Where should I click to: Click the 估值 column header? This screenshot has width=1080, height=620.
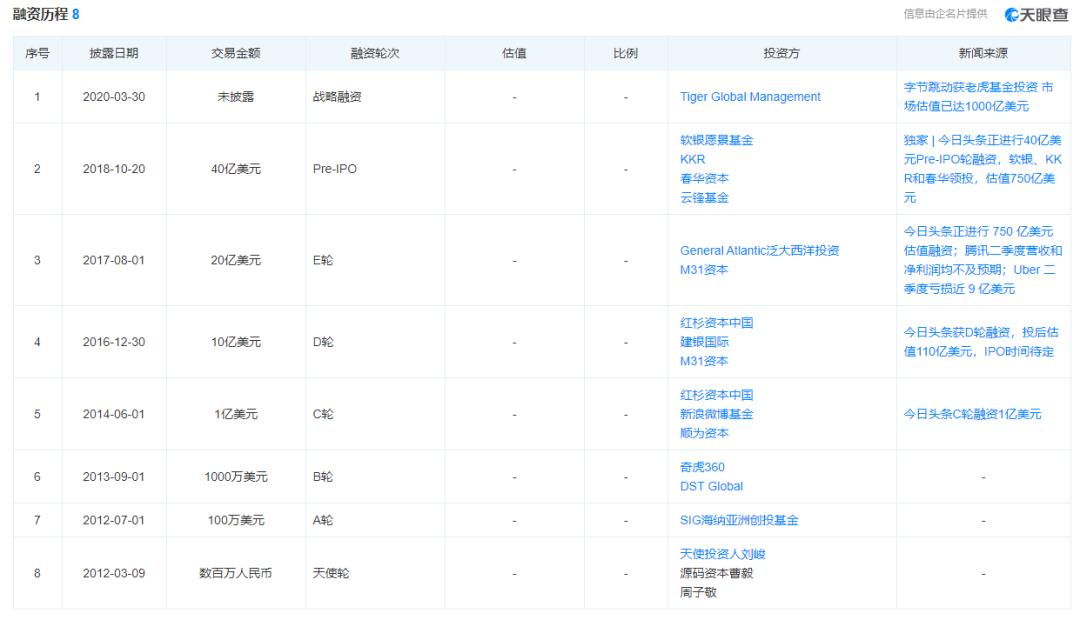pyautogui.click(x=514, y=53)
